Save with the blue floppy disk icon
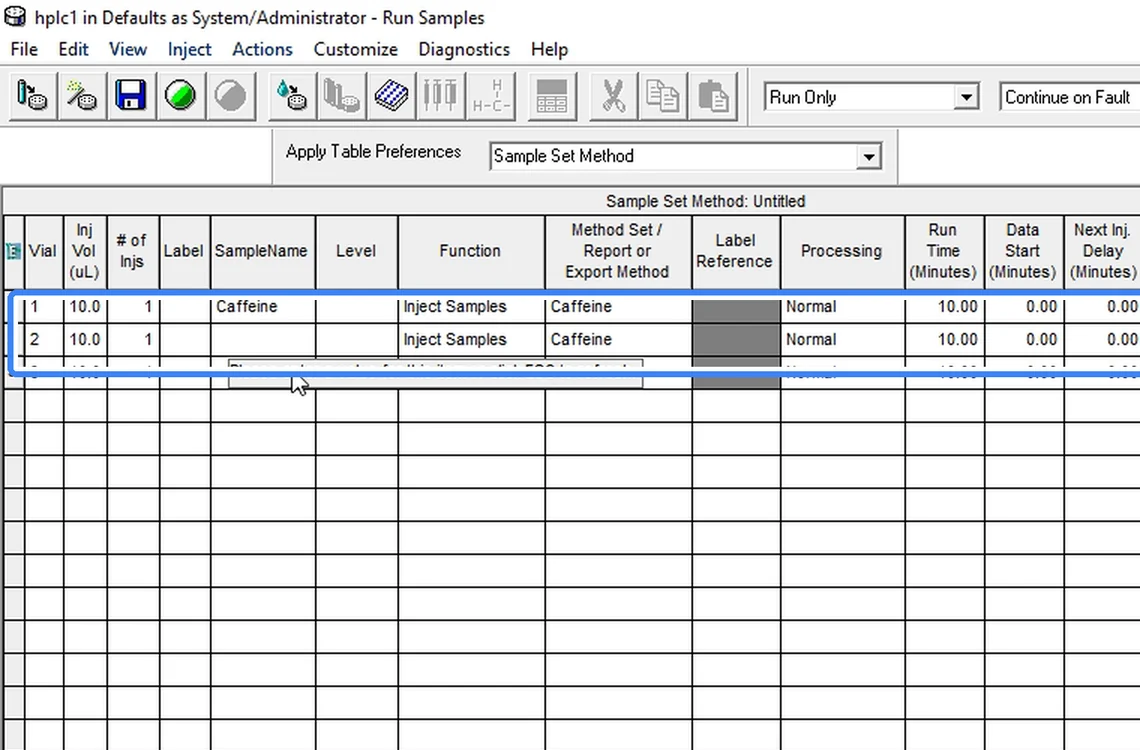The height and width of the screenshot is (750, 1140). [x=131, y=96]
